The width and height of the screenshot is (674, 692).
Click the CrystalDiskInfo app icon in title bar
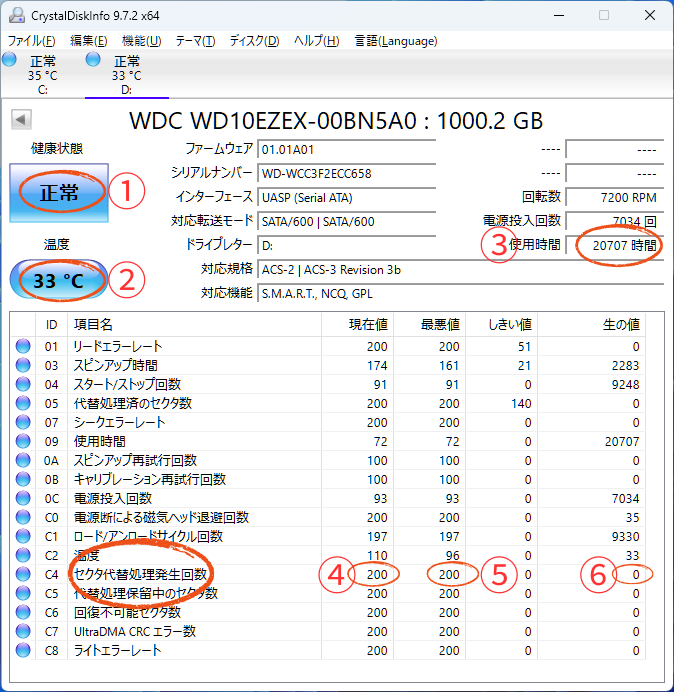click(x=14, y=16)
